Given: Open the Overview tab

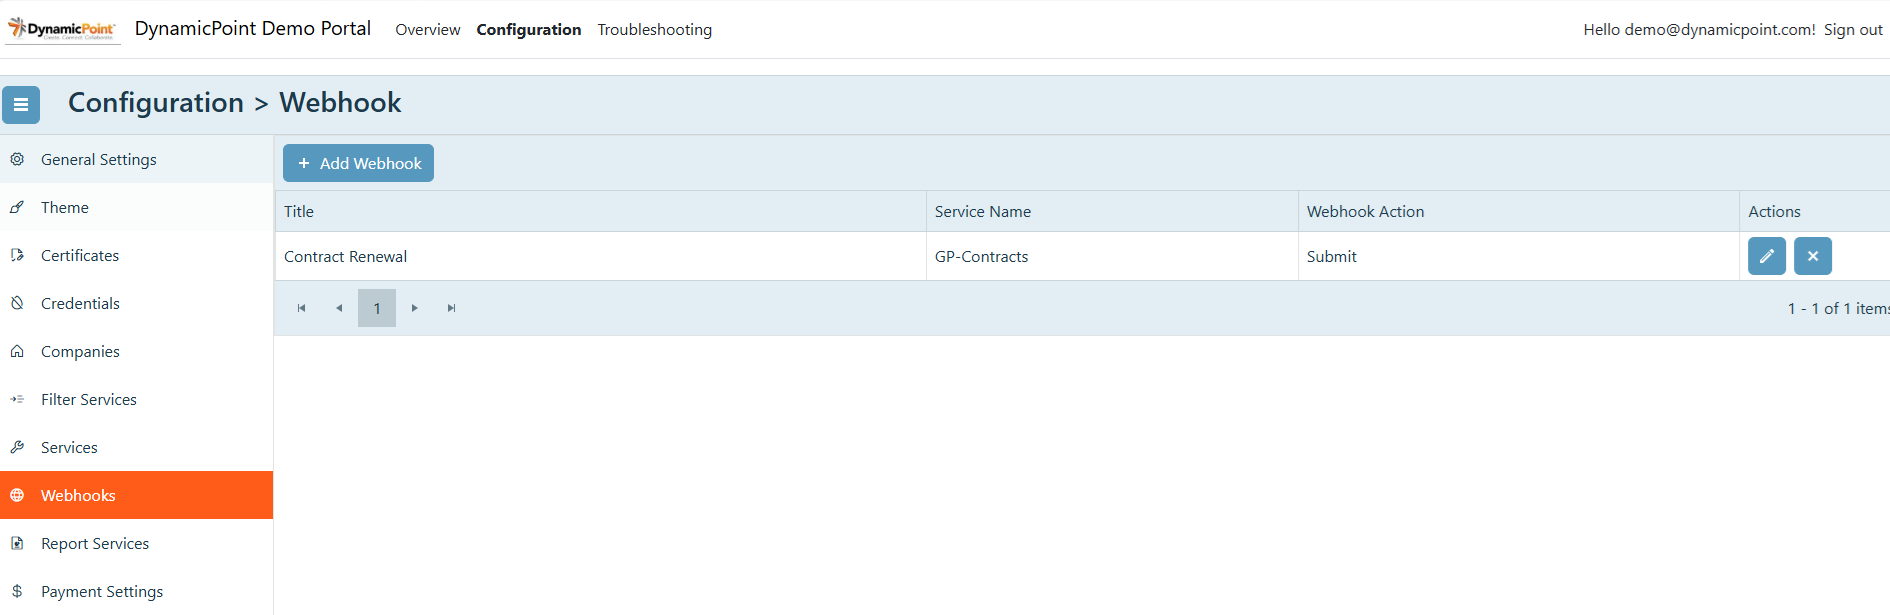Looking at the screenshot, I should coord(428,30).
